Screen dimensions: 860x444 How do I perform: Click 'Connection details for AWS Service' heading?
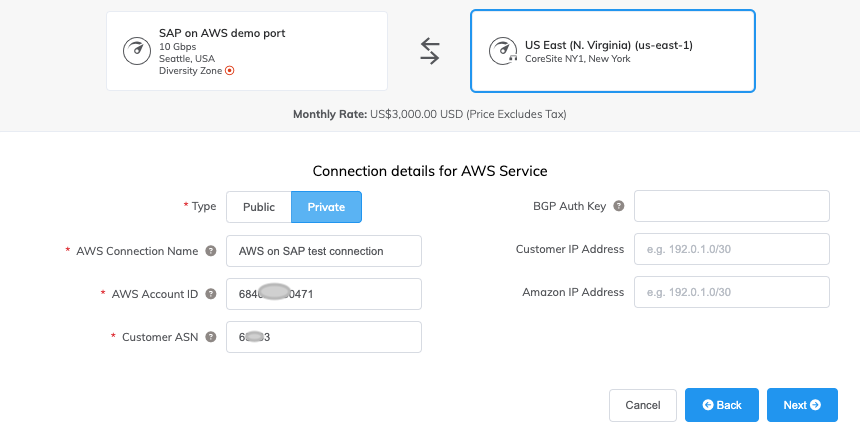[x=430, y=171]
